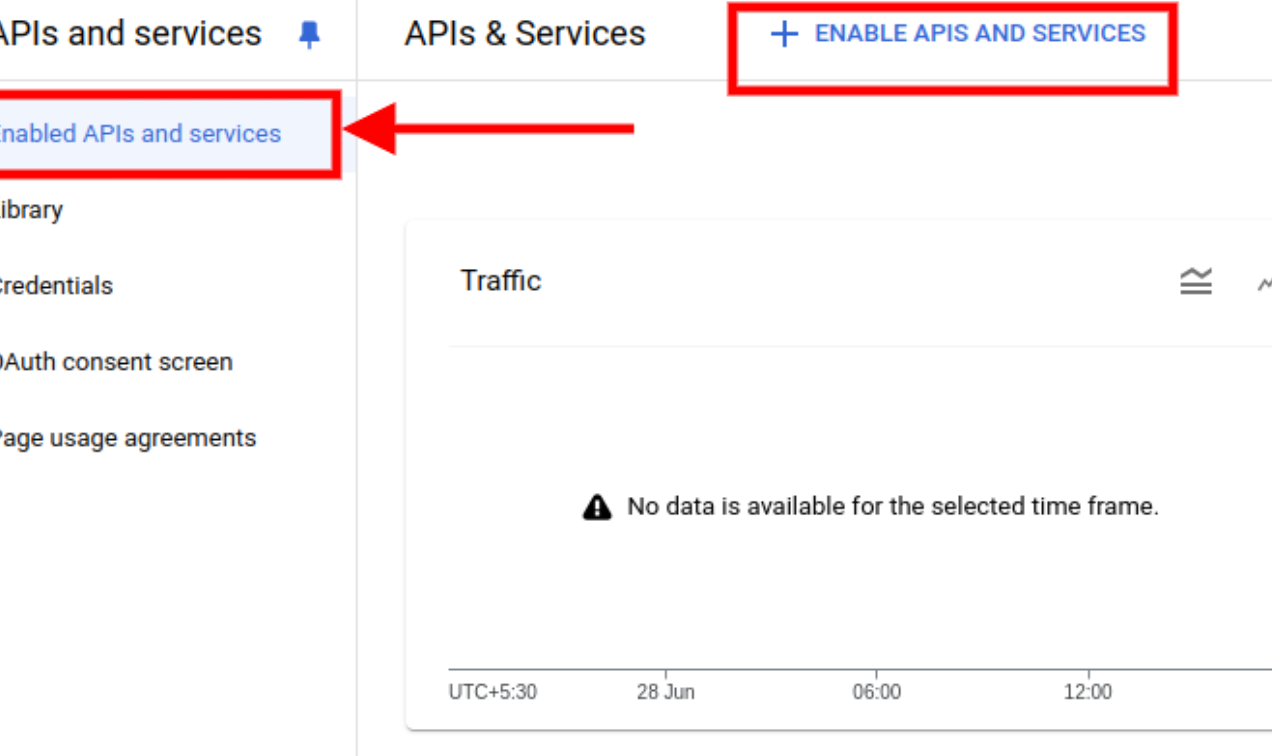The image size is (1272, 756).
Task: Select Page usage agreements item
Action: coord(128,438)
